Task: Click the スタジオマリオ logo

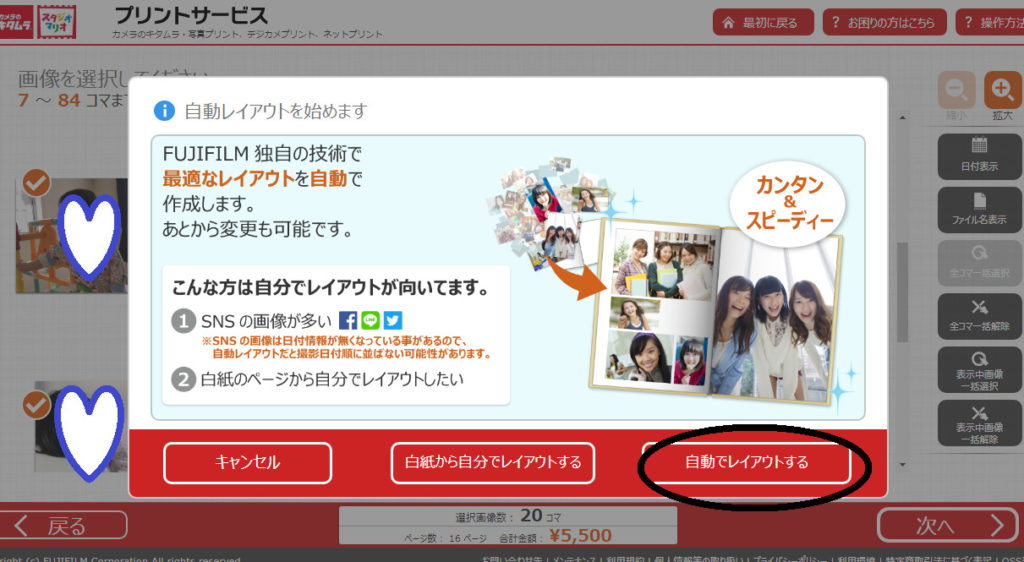Action: point(57,22)
